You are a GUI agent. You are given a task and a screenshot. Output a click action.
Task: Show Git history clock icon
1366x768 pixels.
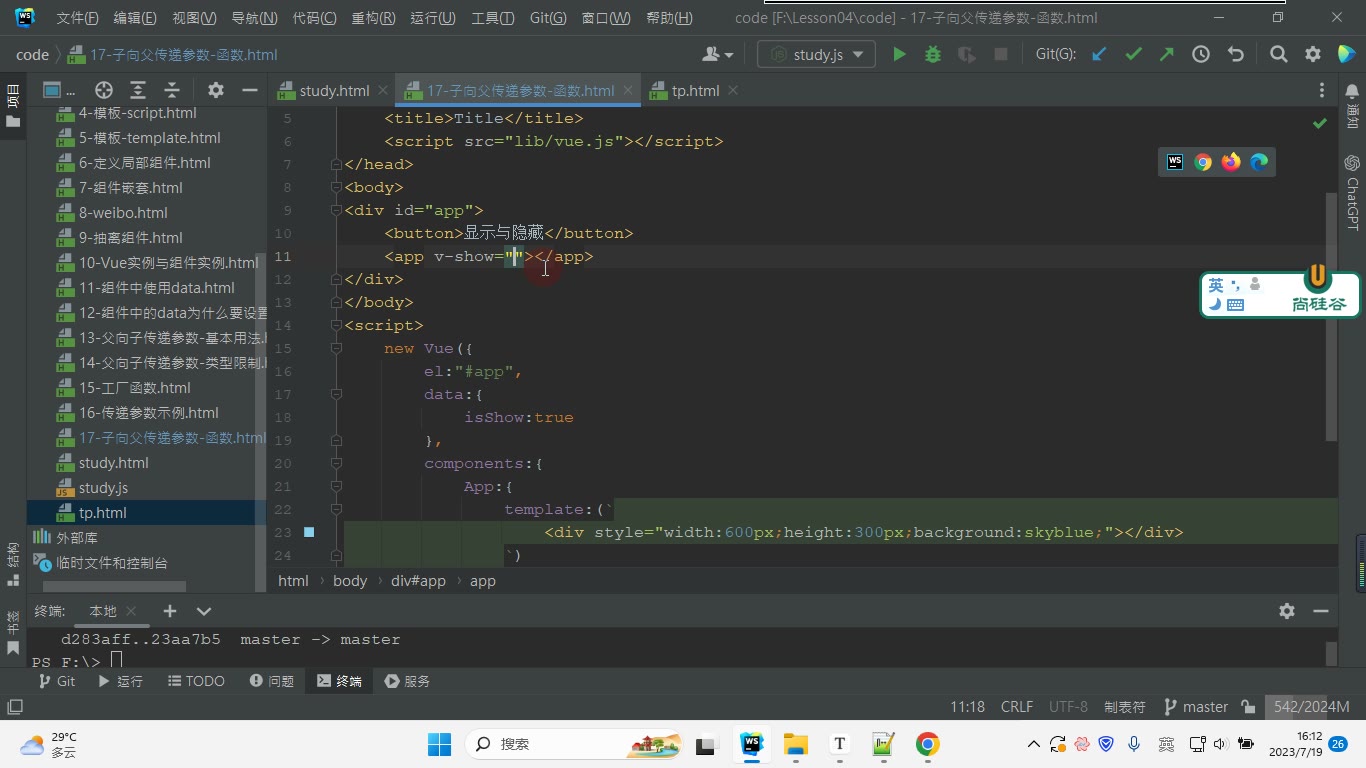click(x=1201, y=55)
